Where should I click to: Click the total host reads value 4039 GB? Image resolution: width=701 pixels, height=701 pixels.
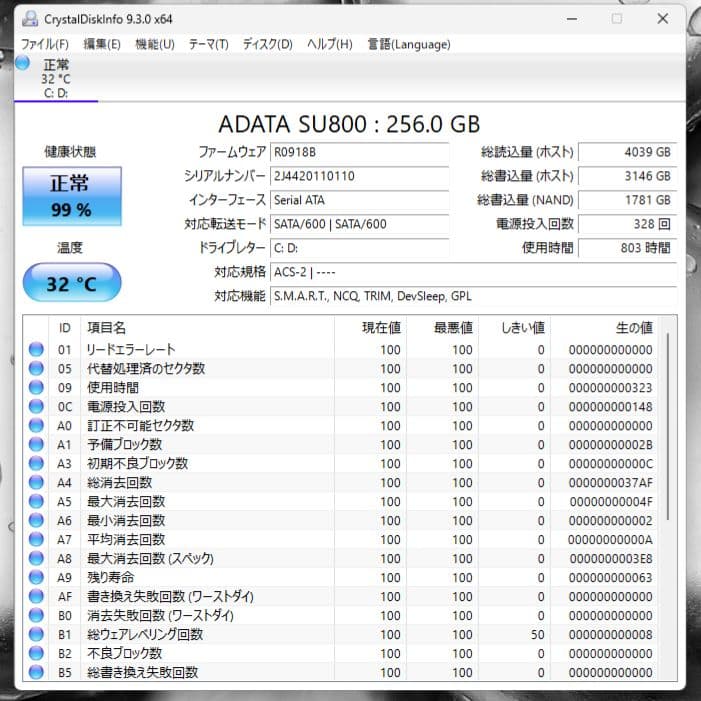(628, 152)
